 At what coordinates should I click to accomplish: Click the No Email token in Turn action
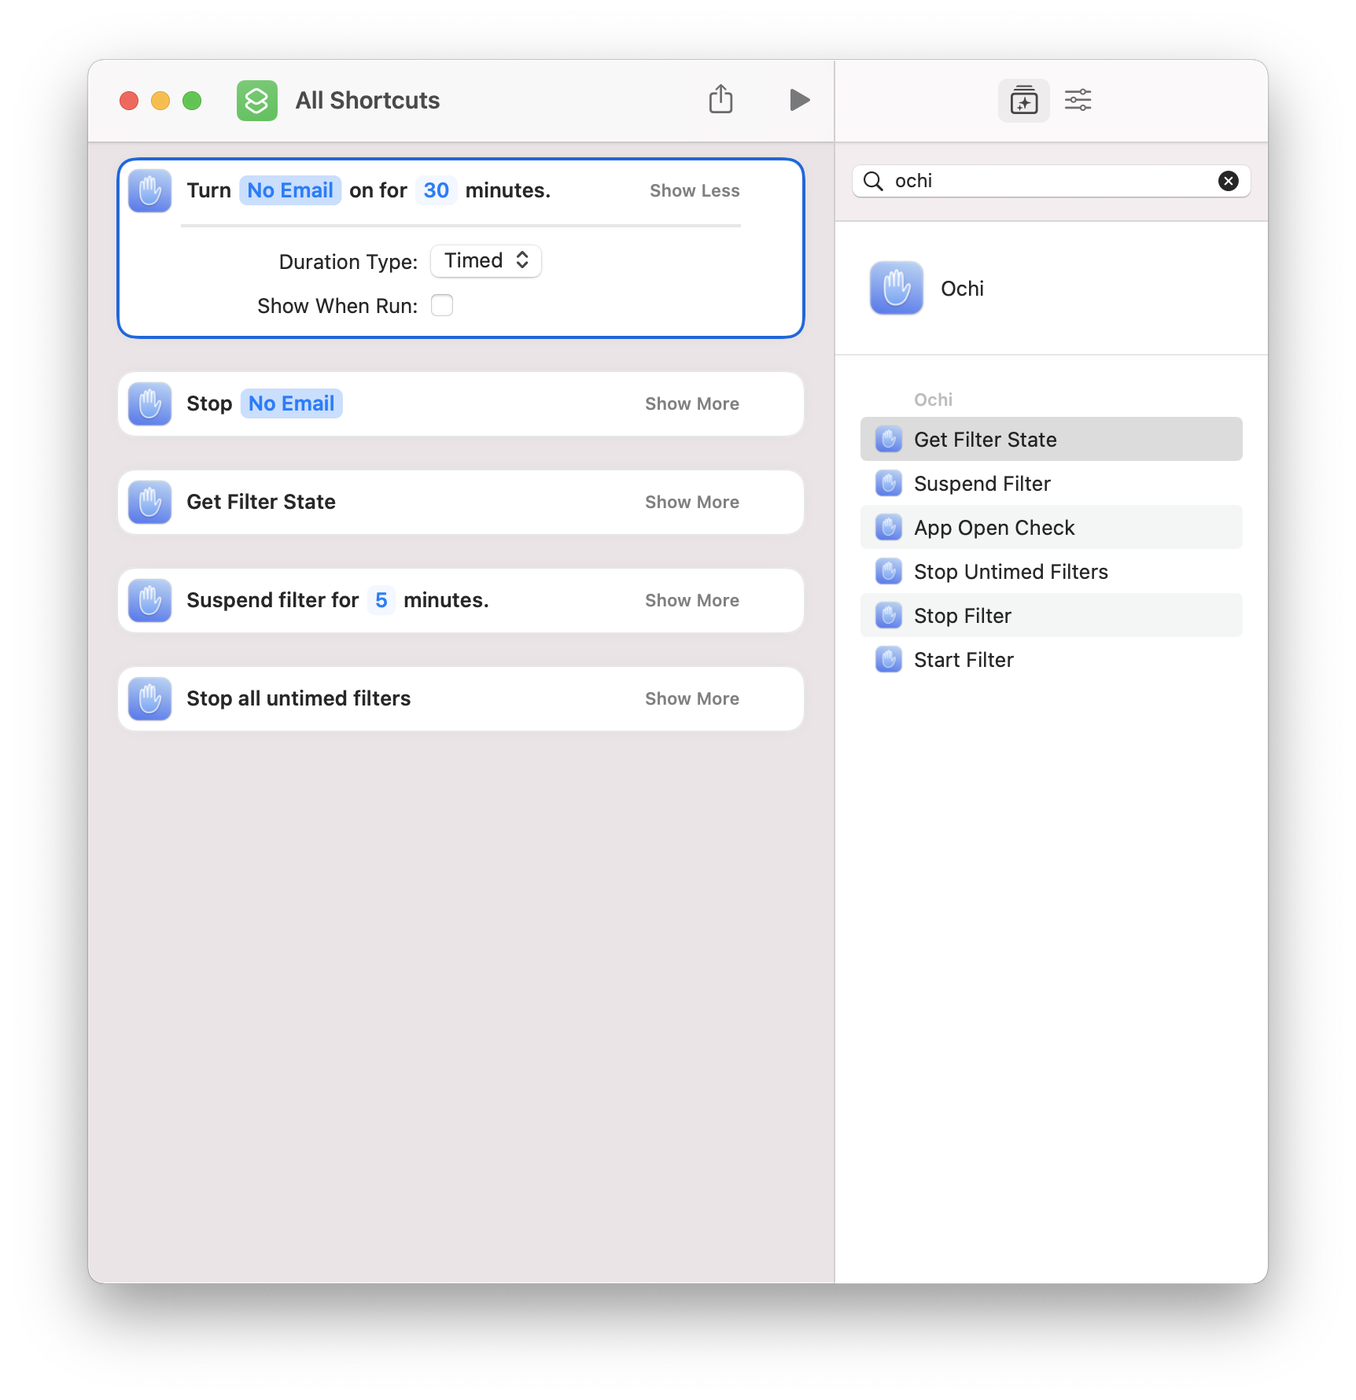tap(290, 191)
